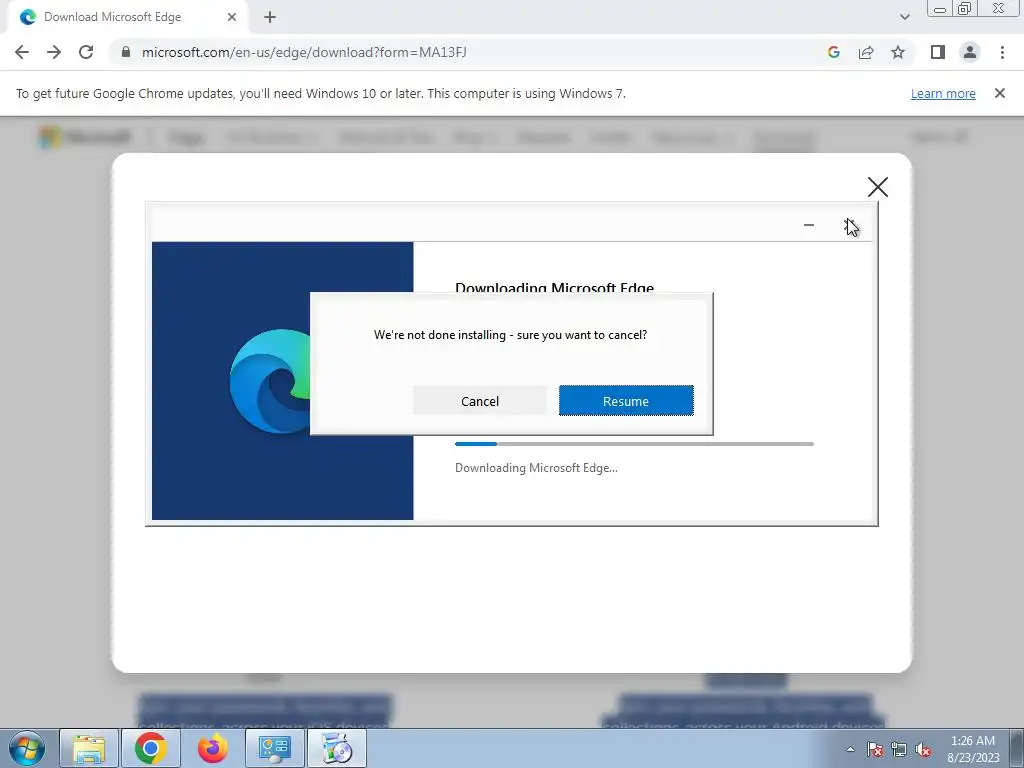Open the Chrome side panel
The width and height of the screenshot is (1024, 768).
click(x=938, y=52)
